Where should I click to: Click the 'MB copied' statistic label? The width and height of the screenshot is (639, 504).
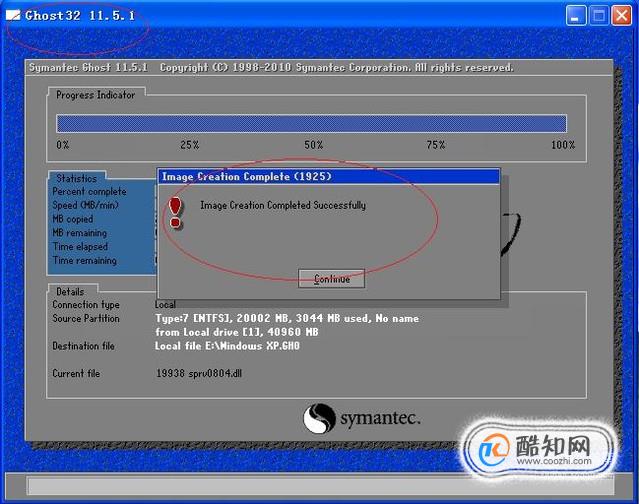click(x=73, y=219)
